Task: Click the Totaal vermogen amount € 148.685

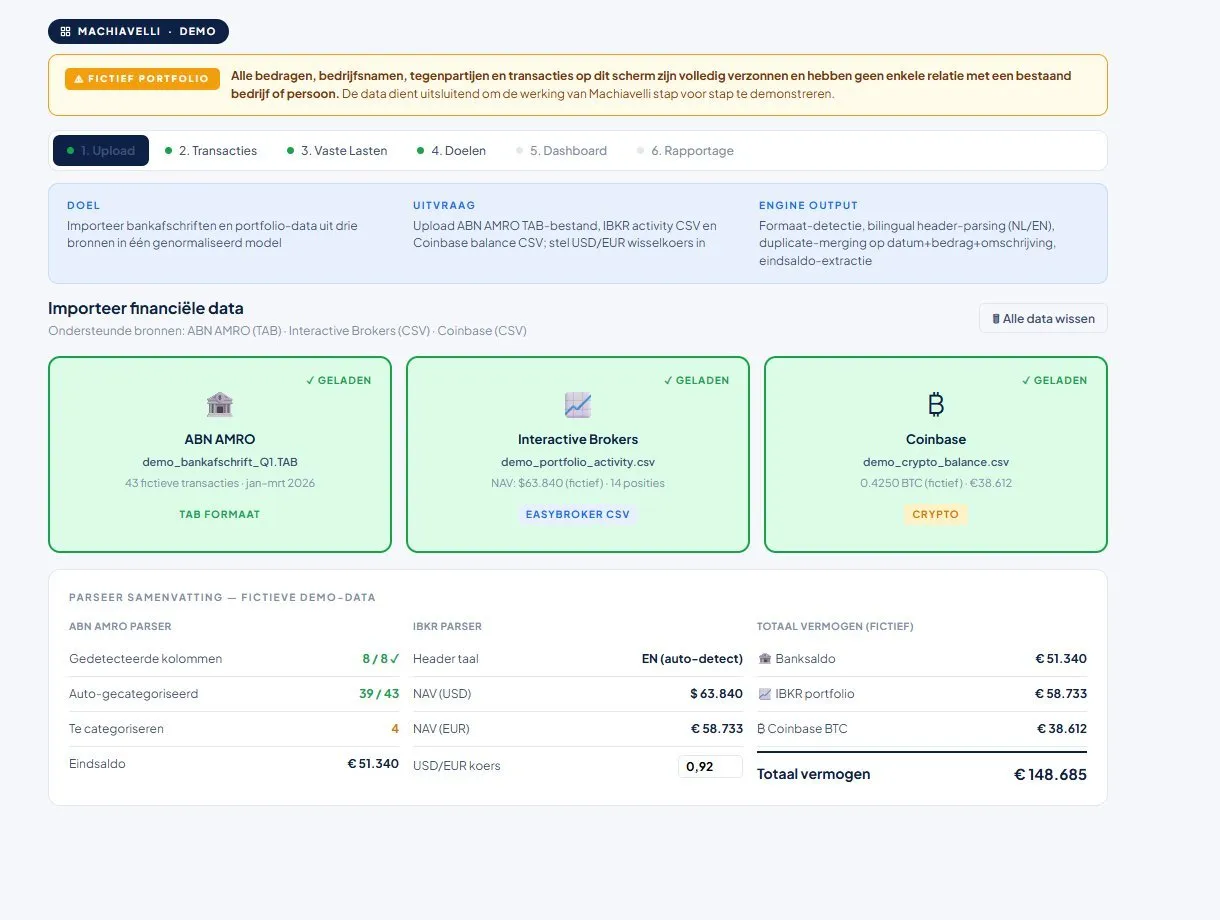Action: click(x=1050, y=774)
